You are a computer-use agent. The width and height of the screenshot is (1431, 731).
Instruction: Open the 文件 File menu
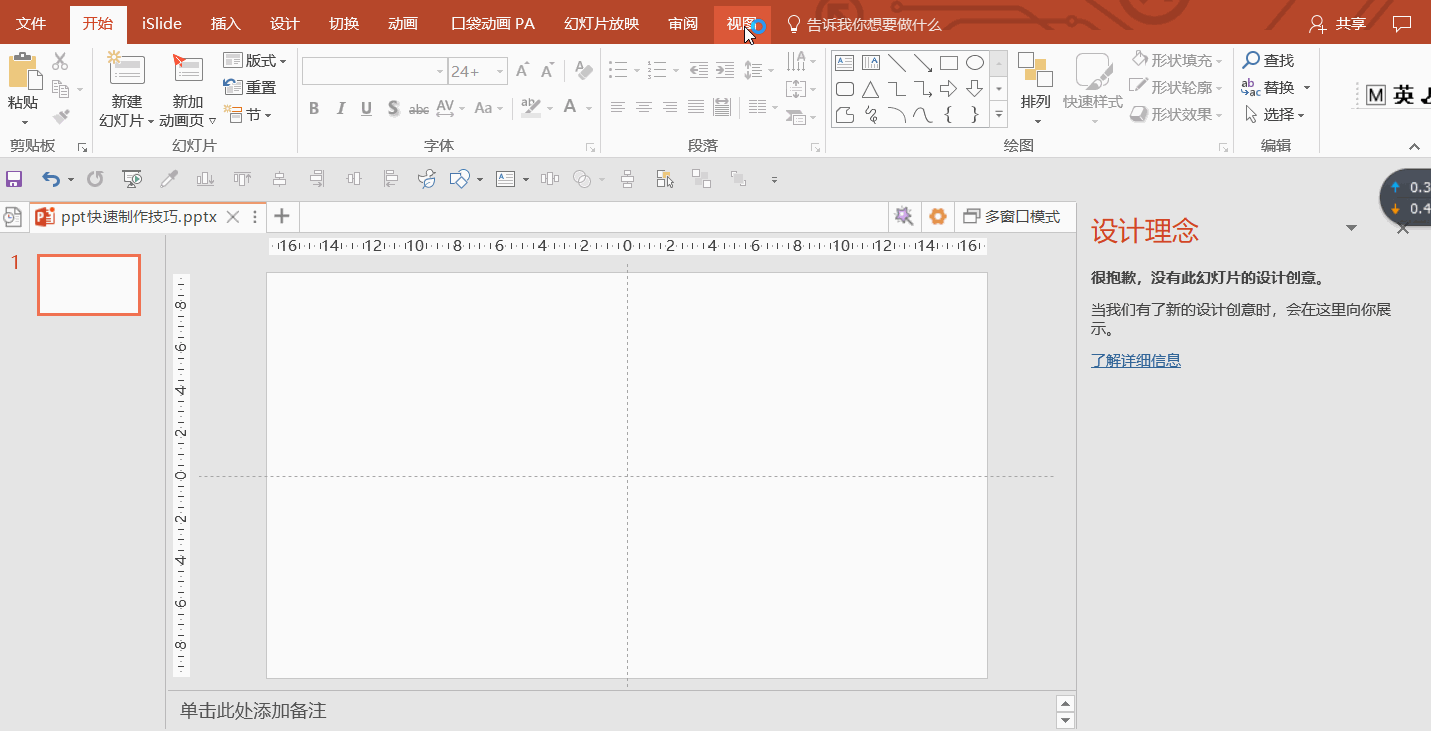31,23
